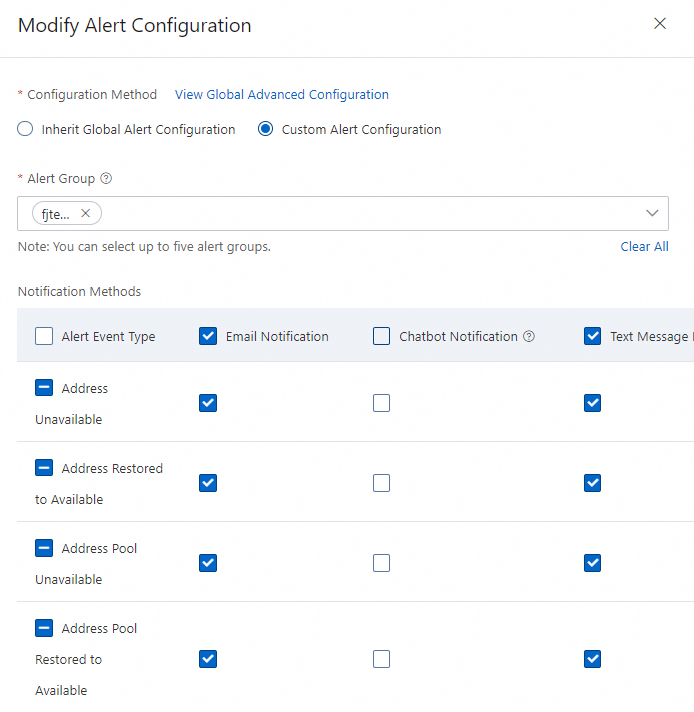Close the Modify Alert Configuration dialog
The image size is (694, 712).
coord(659,24)
